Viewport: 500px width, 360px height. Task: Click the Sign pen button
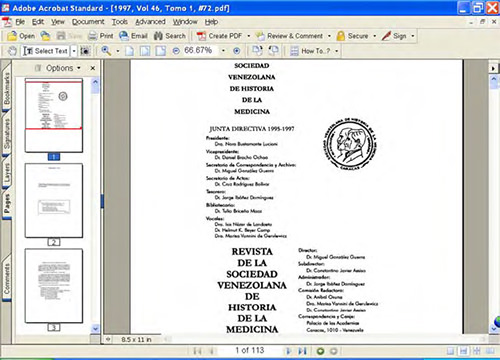(x=394, y=36)
